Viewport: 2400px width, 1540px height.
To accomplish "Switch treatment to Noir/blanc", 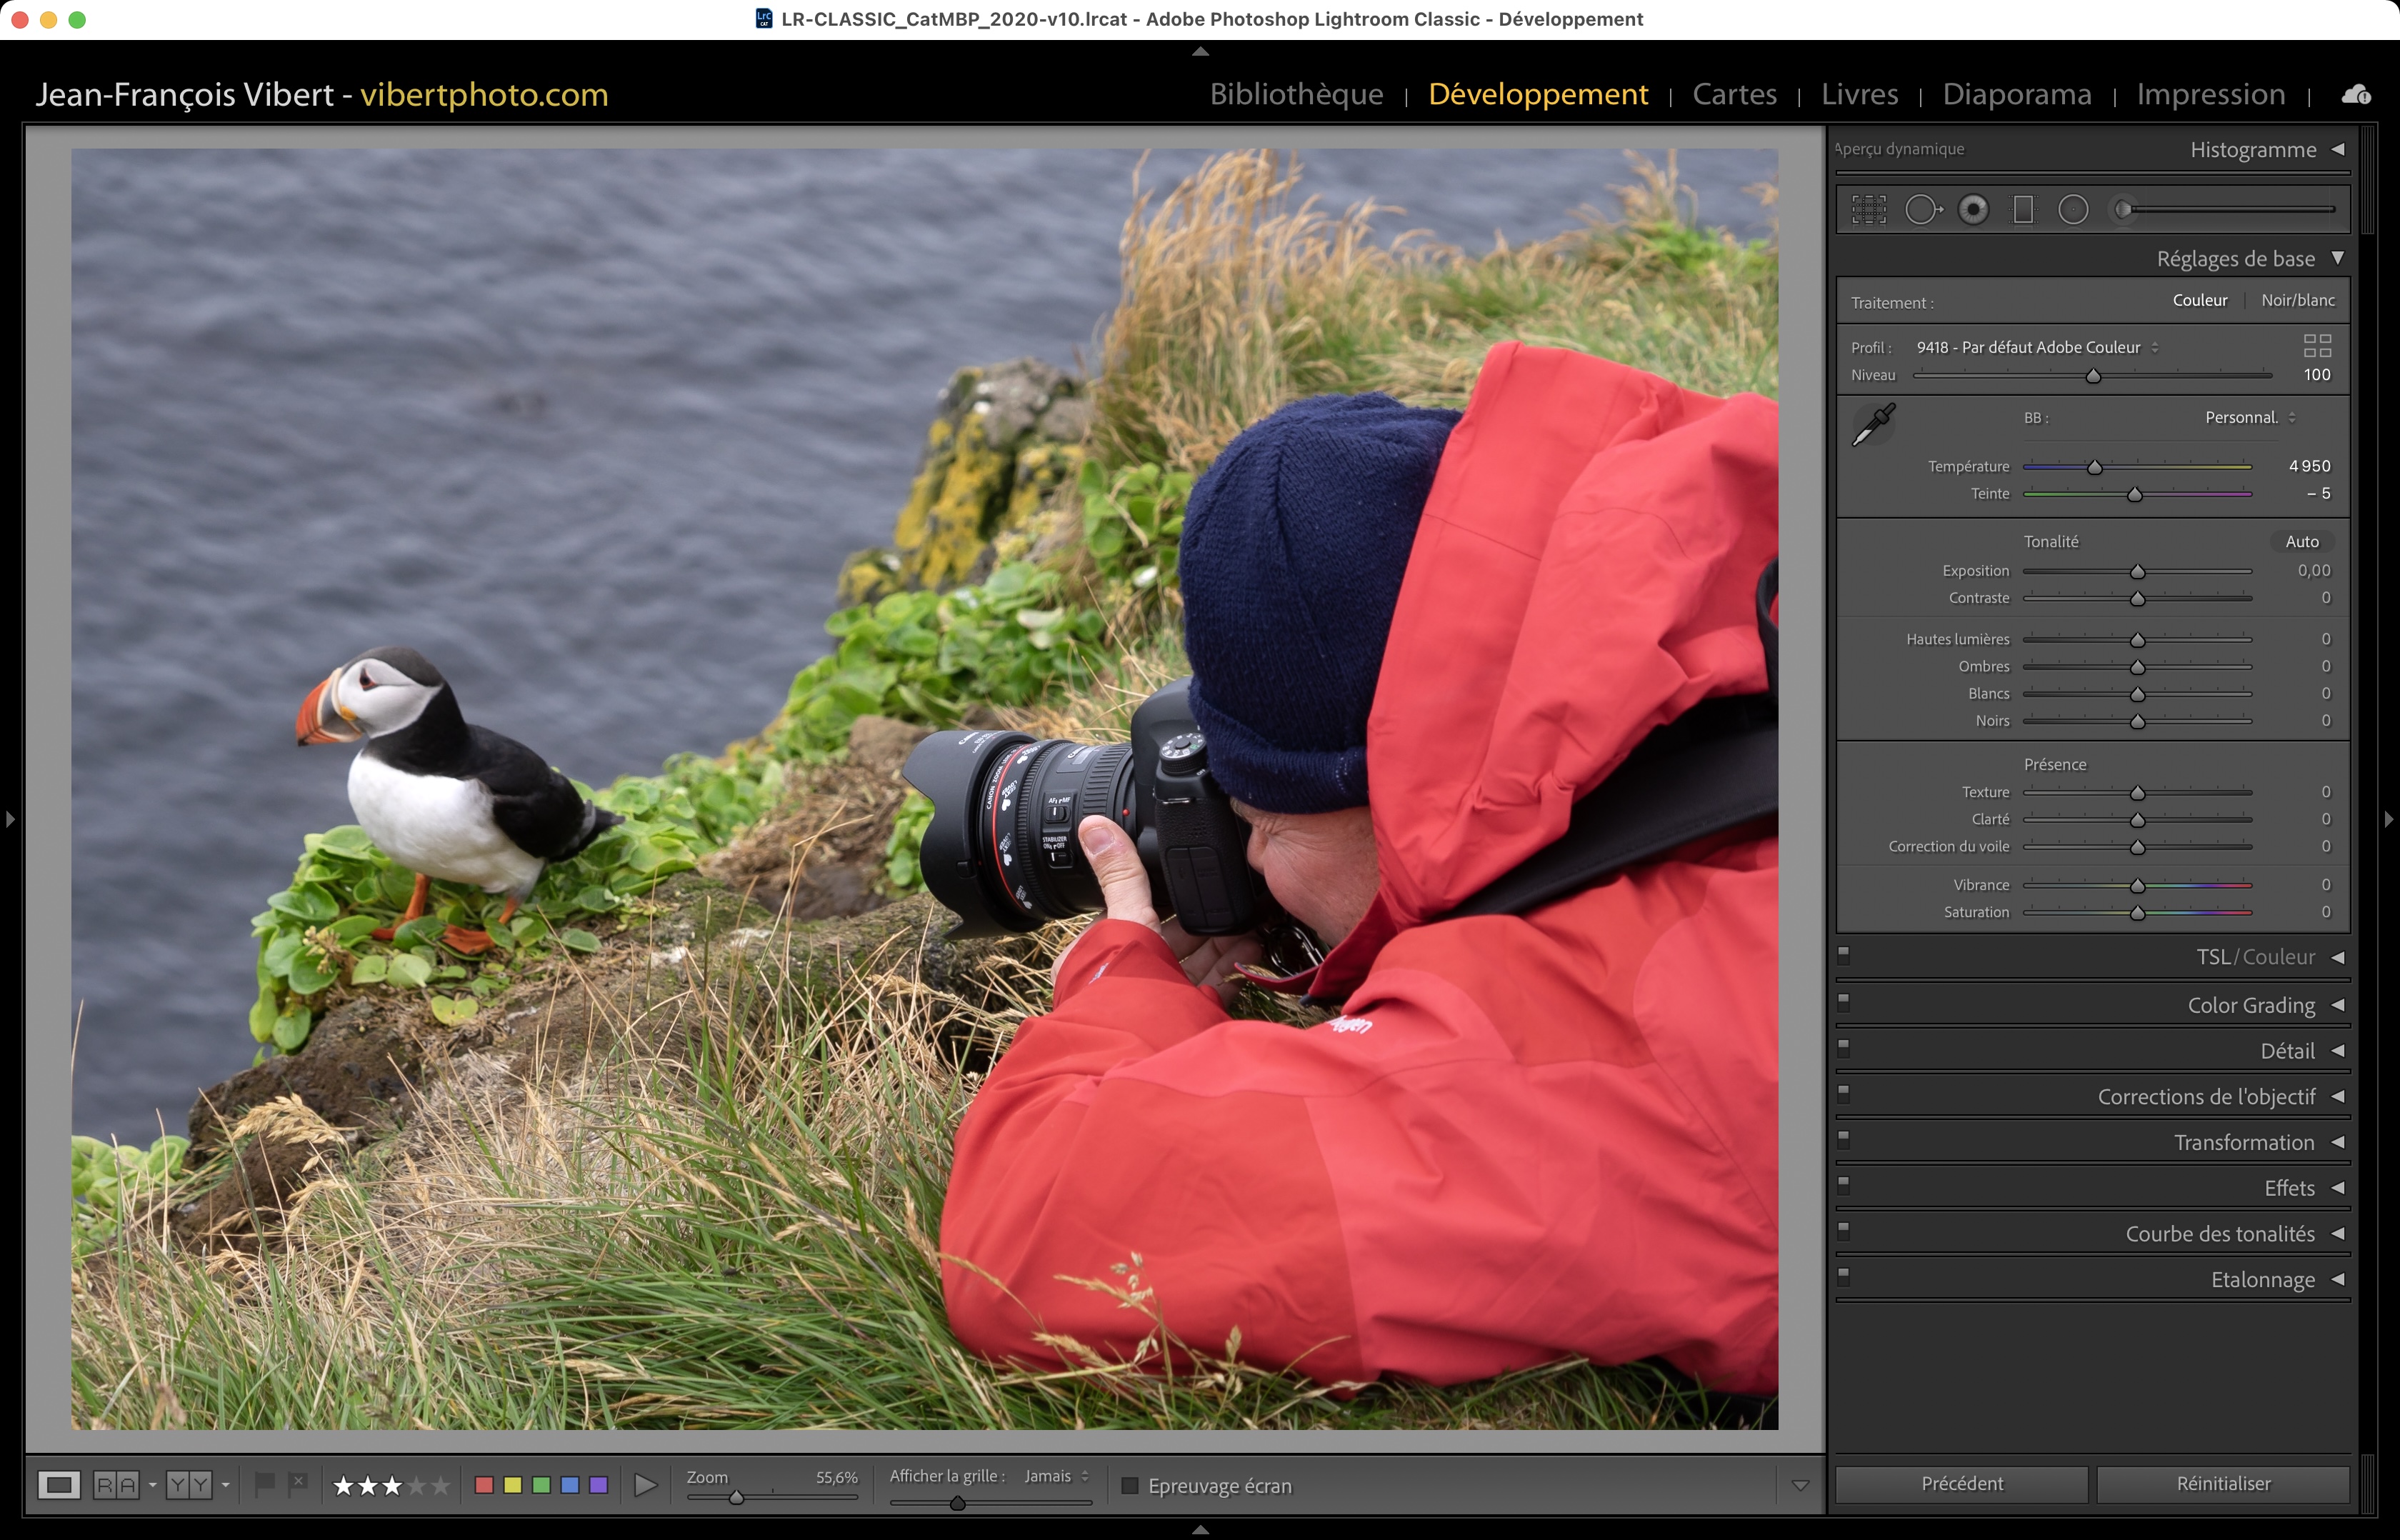I will 2297,301.
